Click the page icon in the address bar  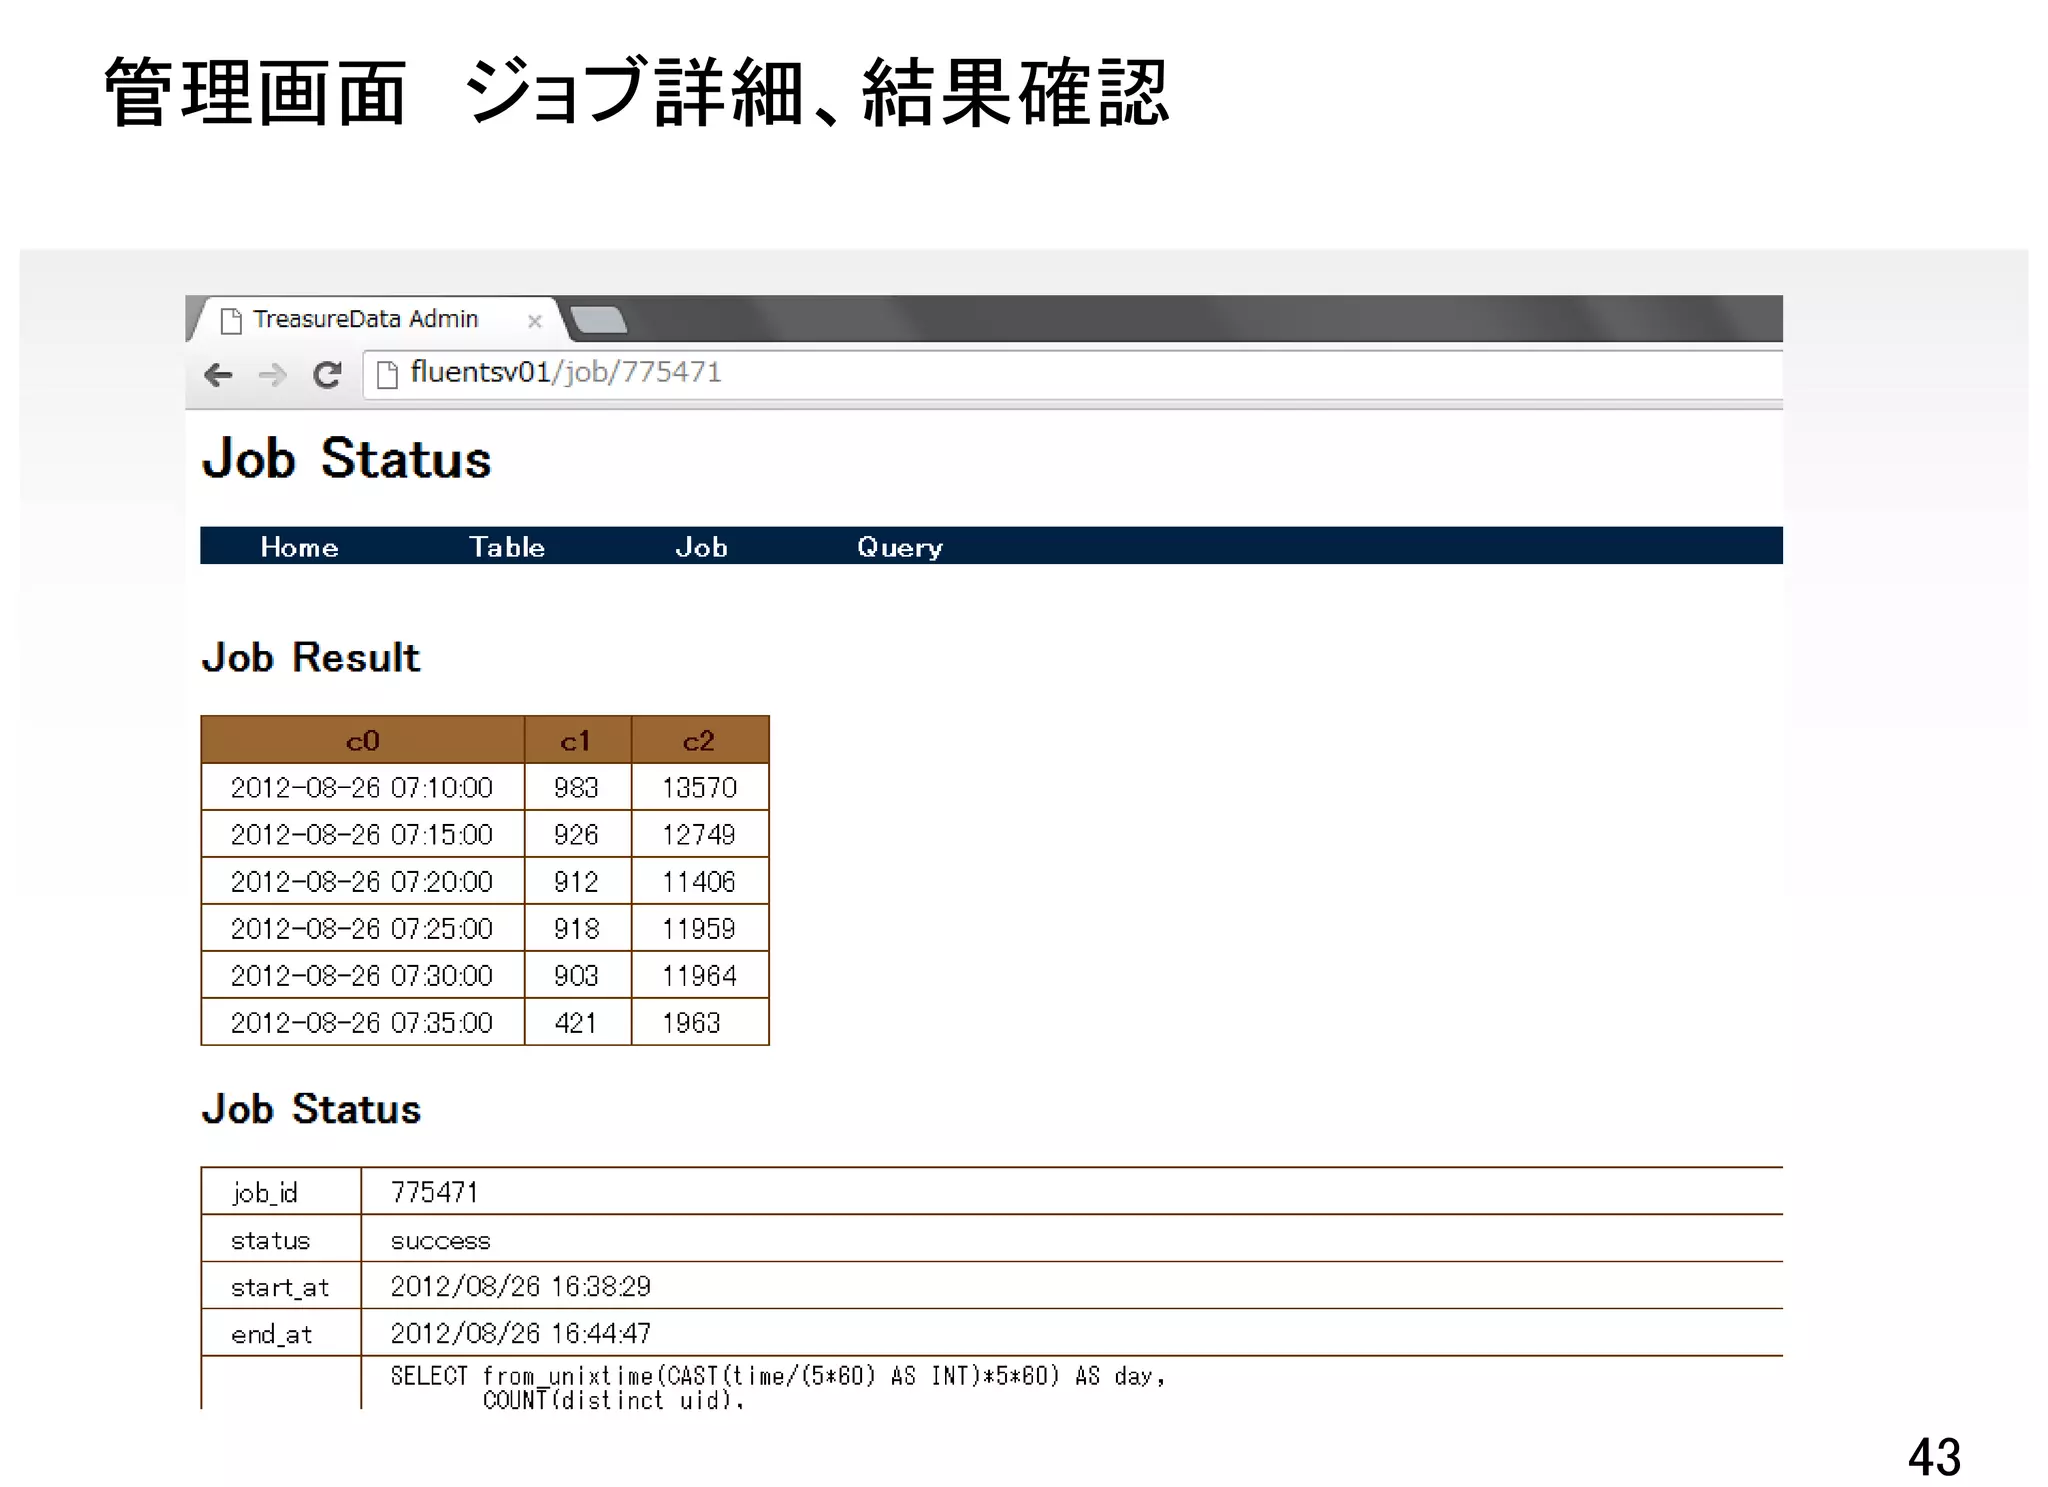tap(387, 374)
